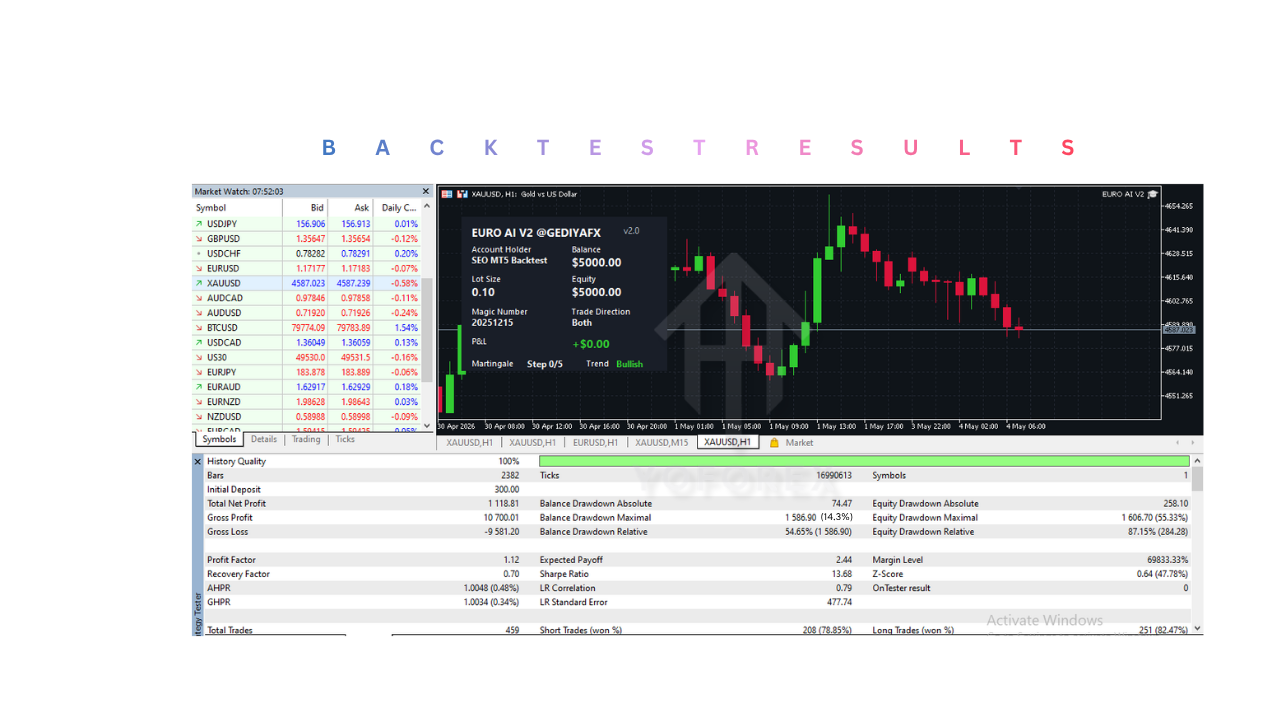Click Market Watch scroll-down arrow
Image resolution: width=1280 pixels, height=720 pixels.
coord(427,425)
